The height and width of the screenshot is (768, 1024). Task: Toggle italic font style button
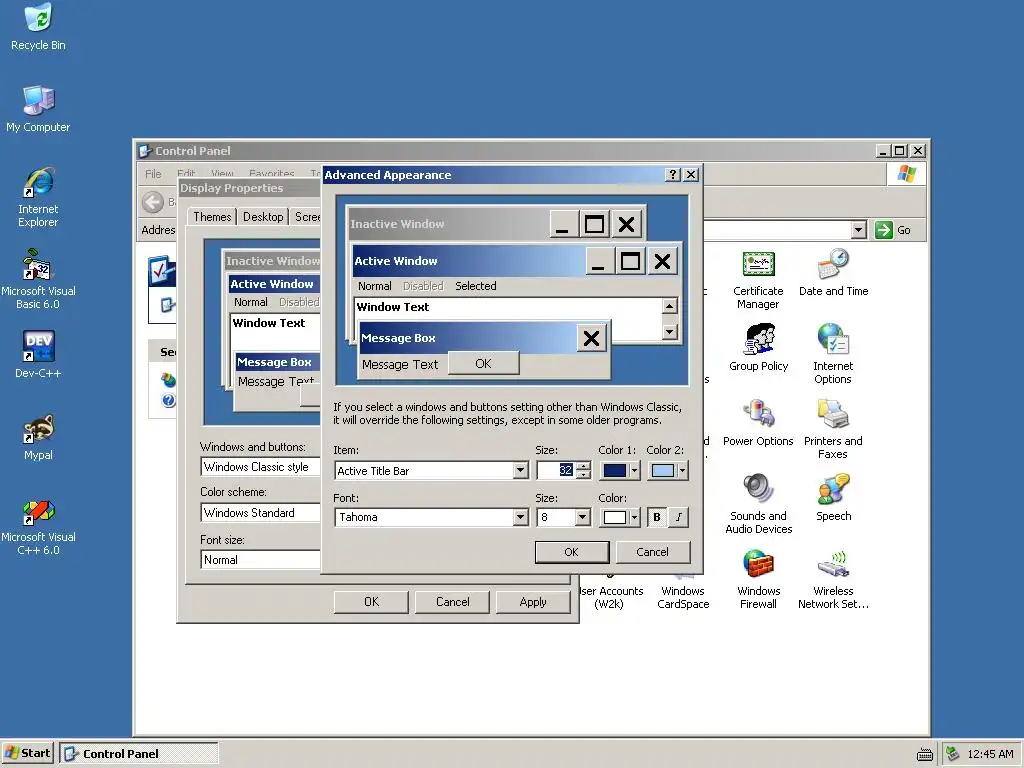(679, 517)
